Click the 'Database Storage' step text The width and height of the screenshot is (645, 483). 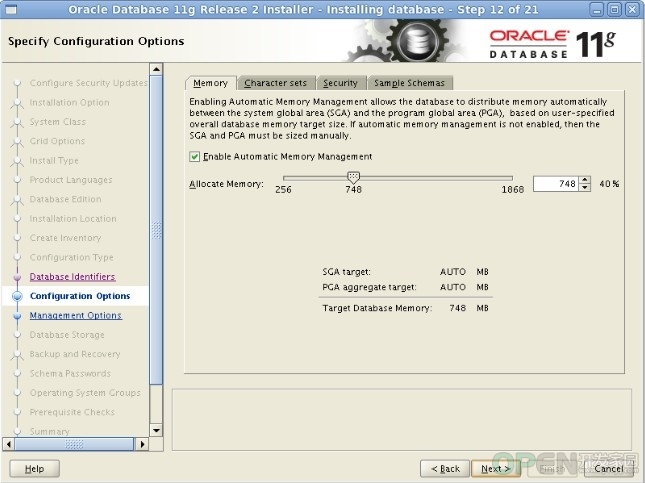point(67,335)
